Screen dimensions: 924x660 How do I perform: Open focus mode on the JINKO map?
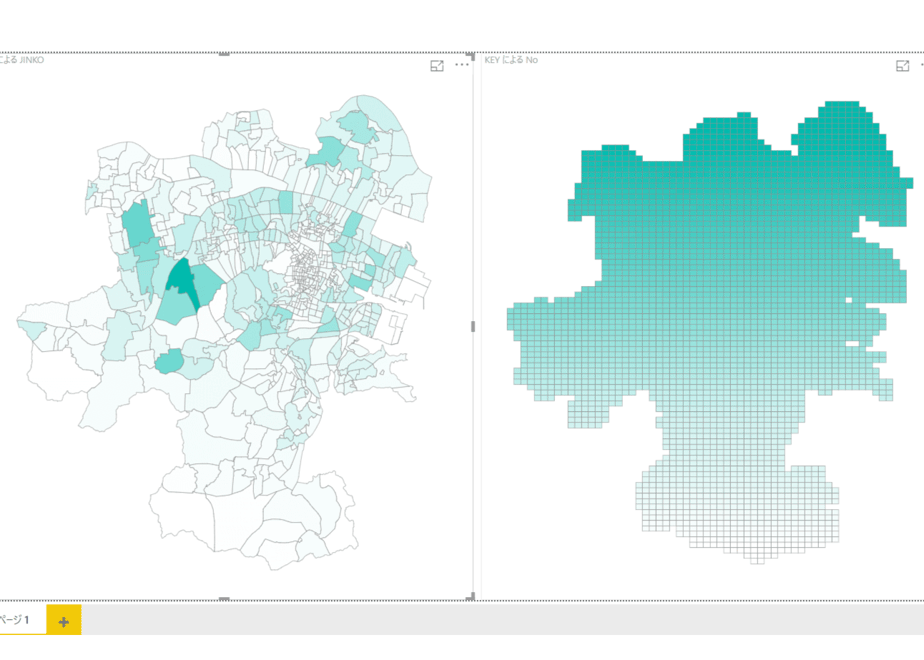pos(437,65)
